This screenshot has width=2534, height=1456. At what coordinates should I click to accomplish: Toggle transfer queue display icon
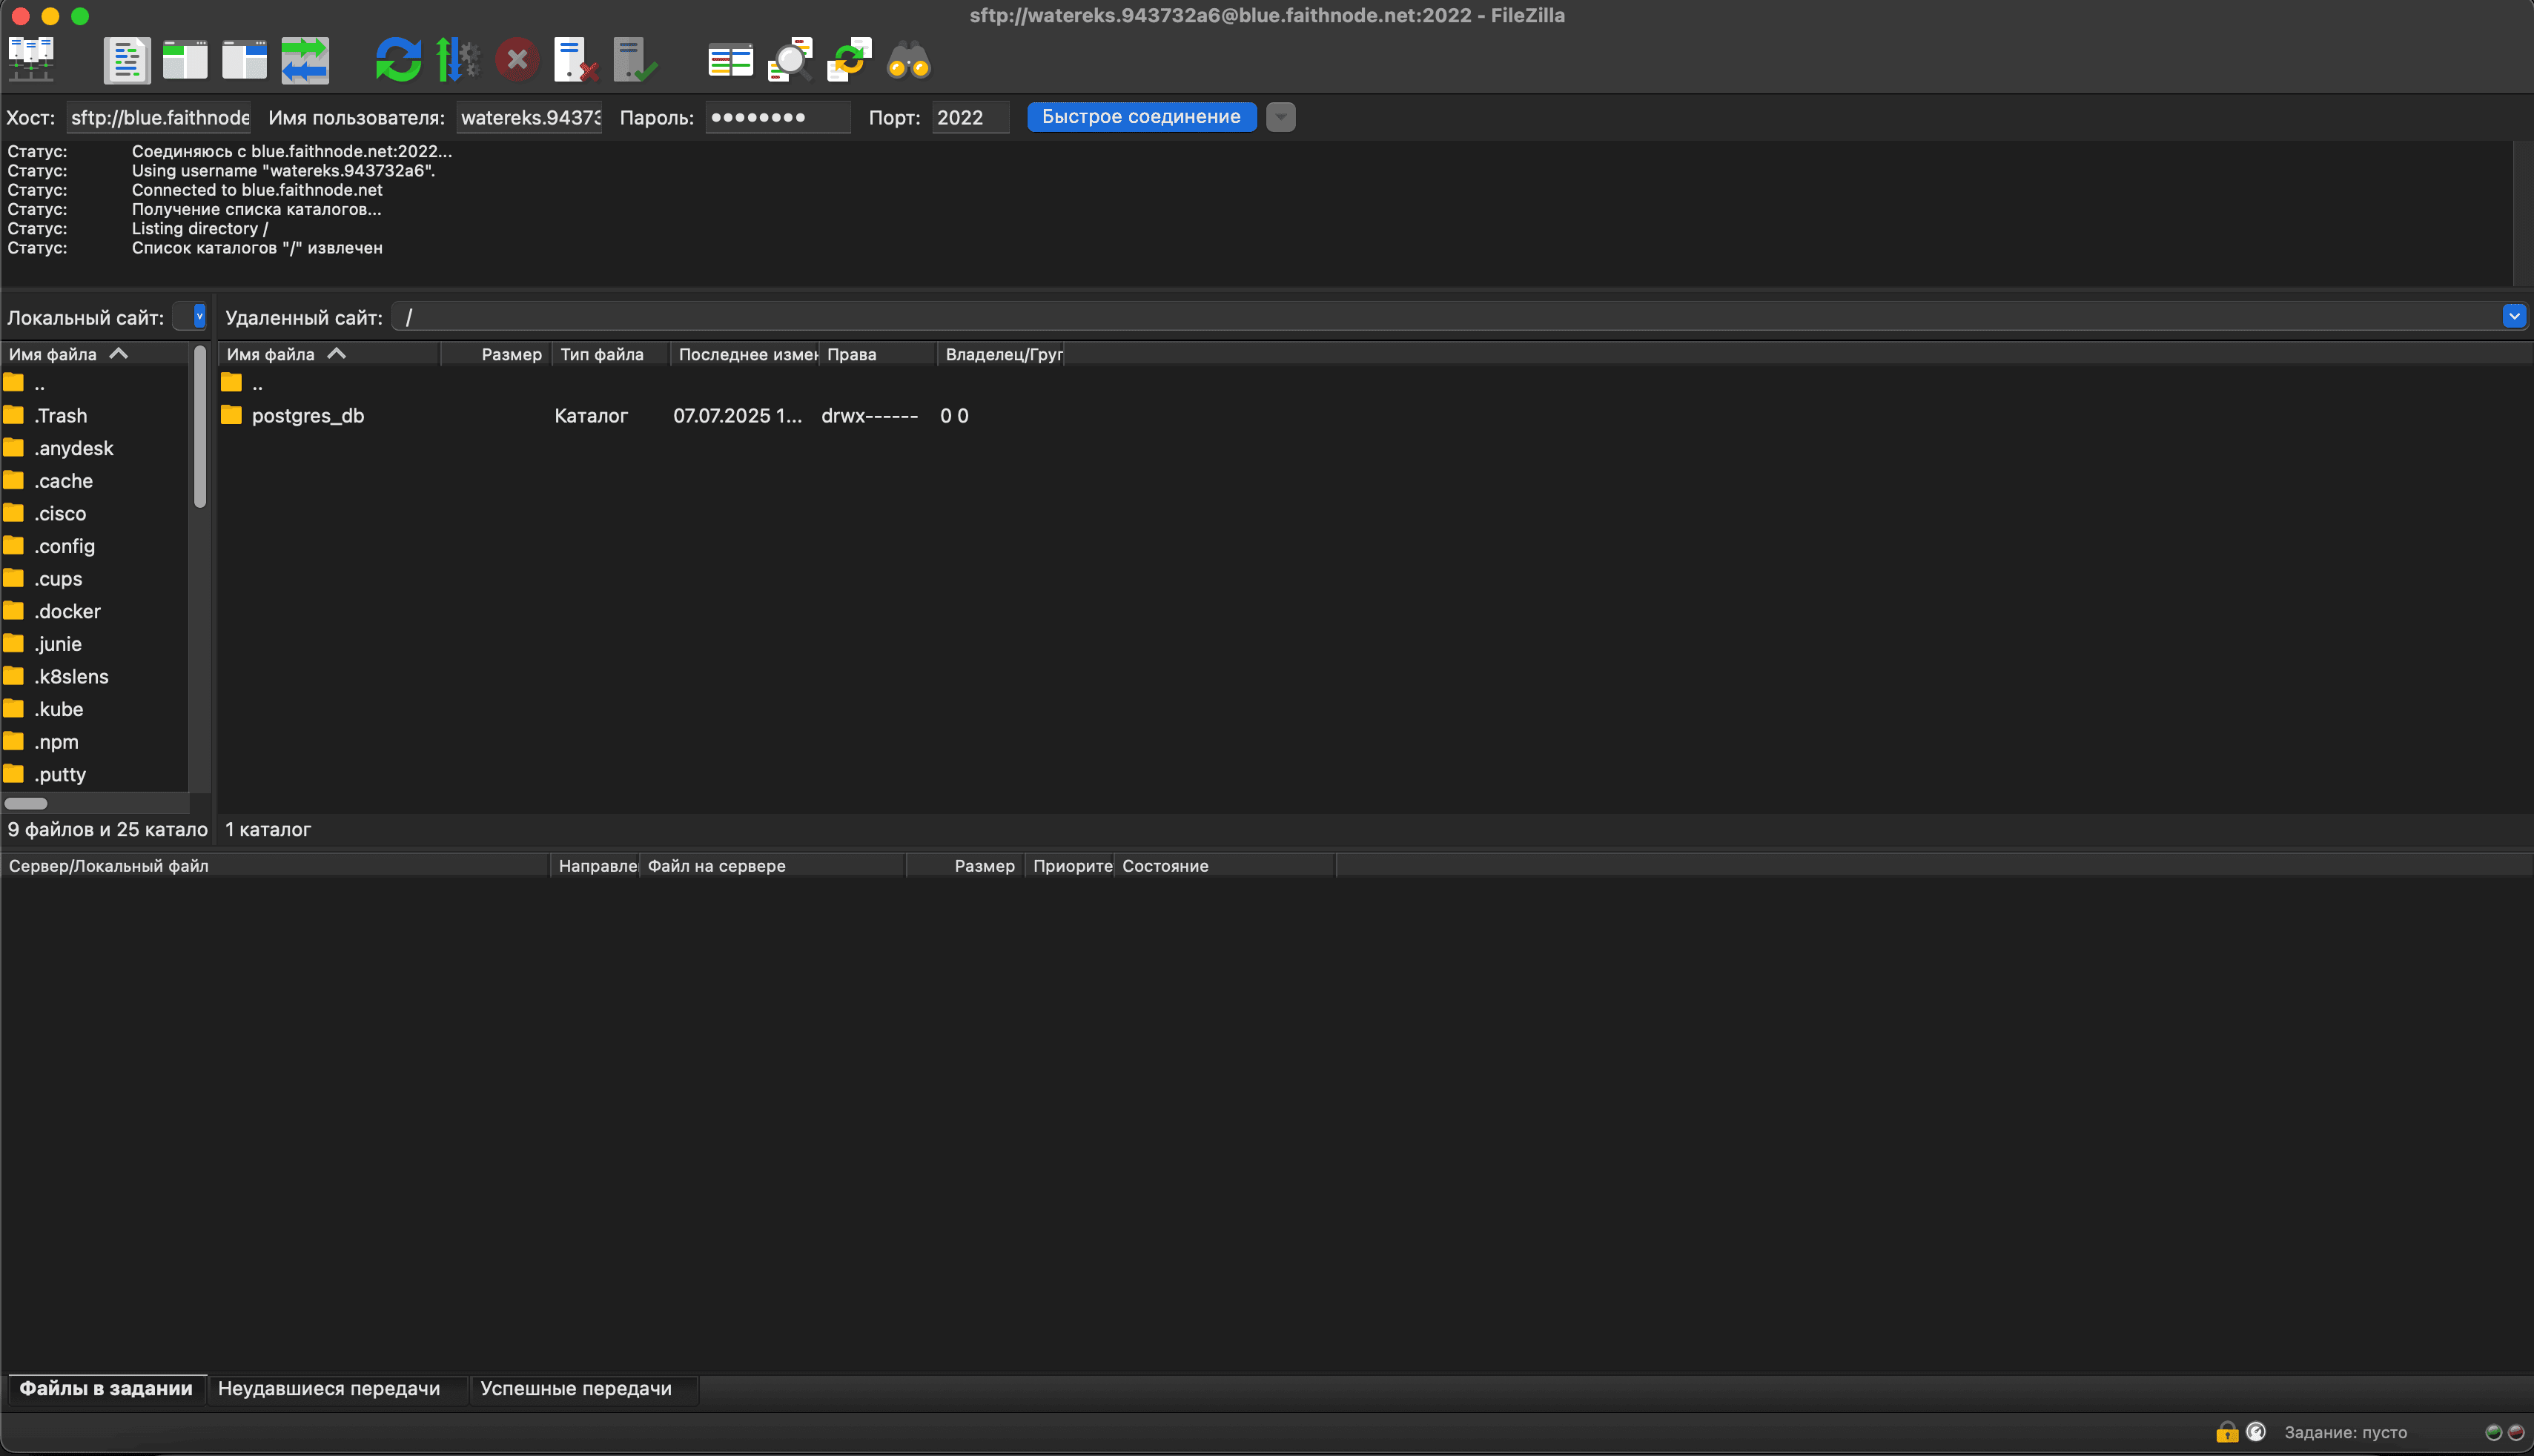coord(304,60)
